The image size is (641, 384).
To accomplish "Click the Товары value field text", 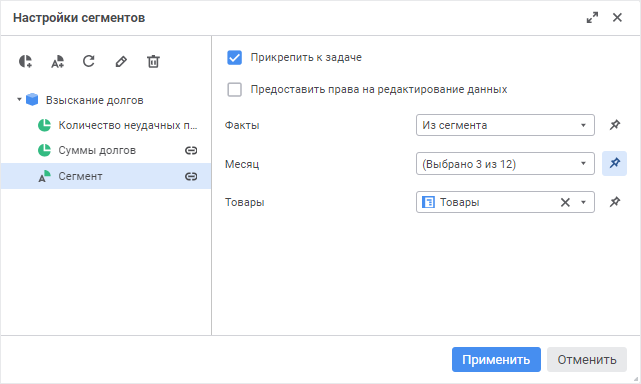I will pyautogui.click(x=459, y=202).
